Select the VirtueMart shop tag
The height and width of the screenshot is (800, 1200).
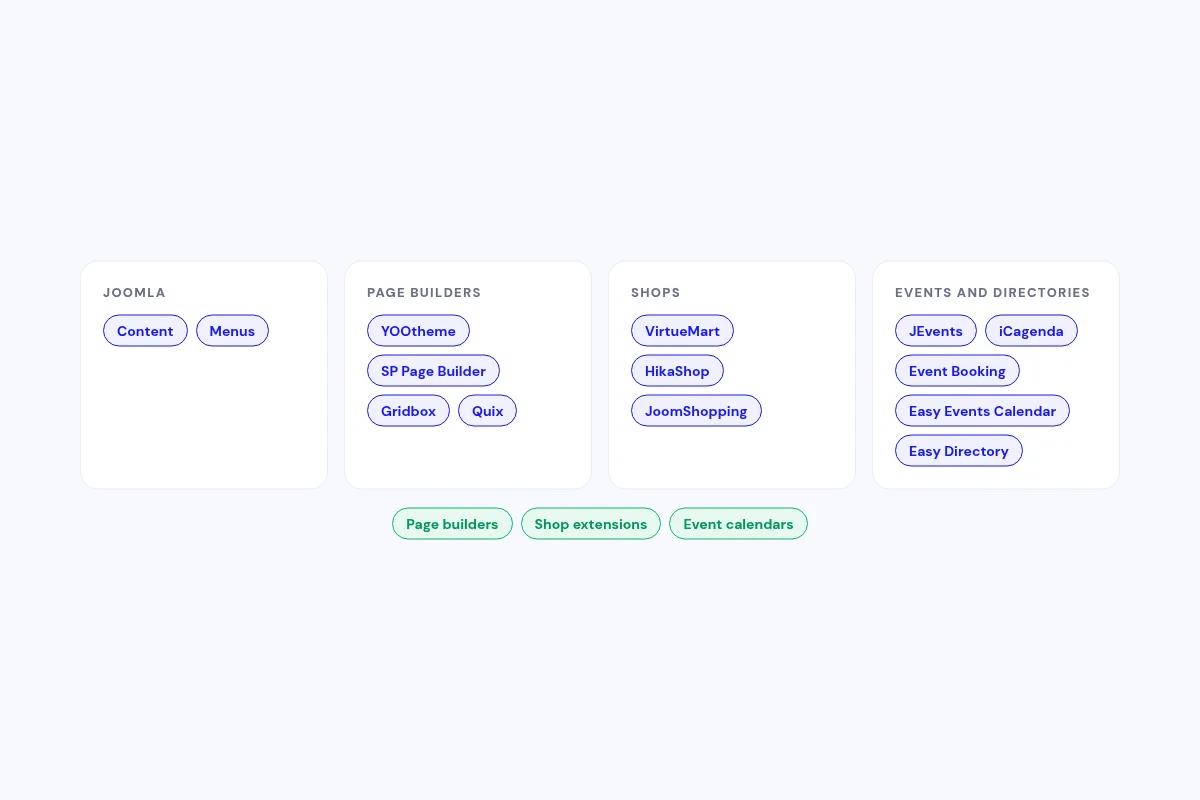(x=682, y=331)
